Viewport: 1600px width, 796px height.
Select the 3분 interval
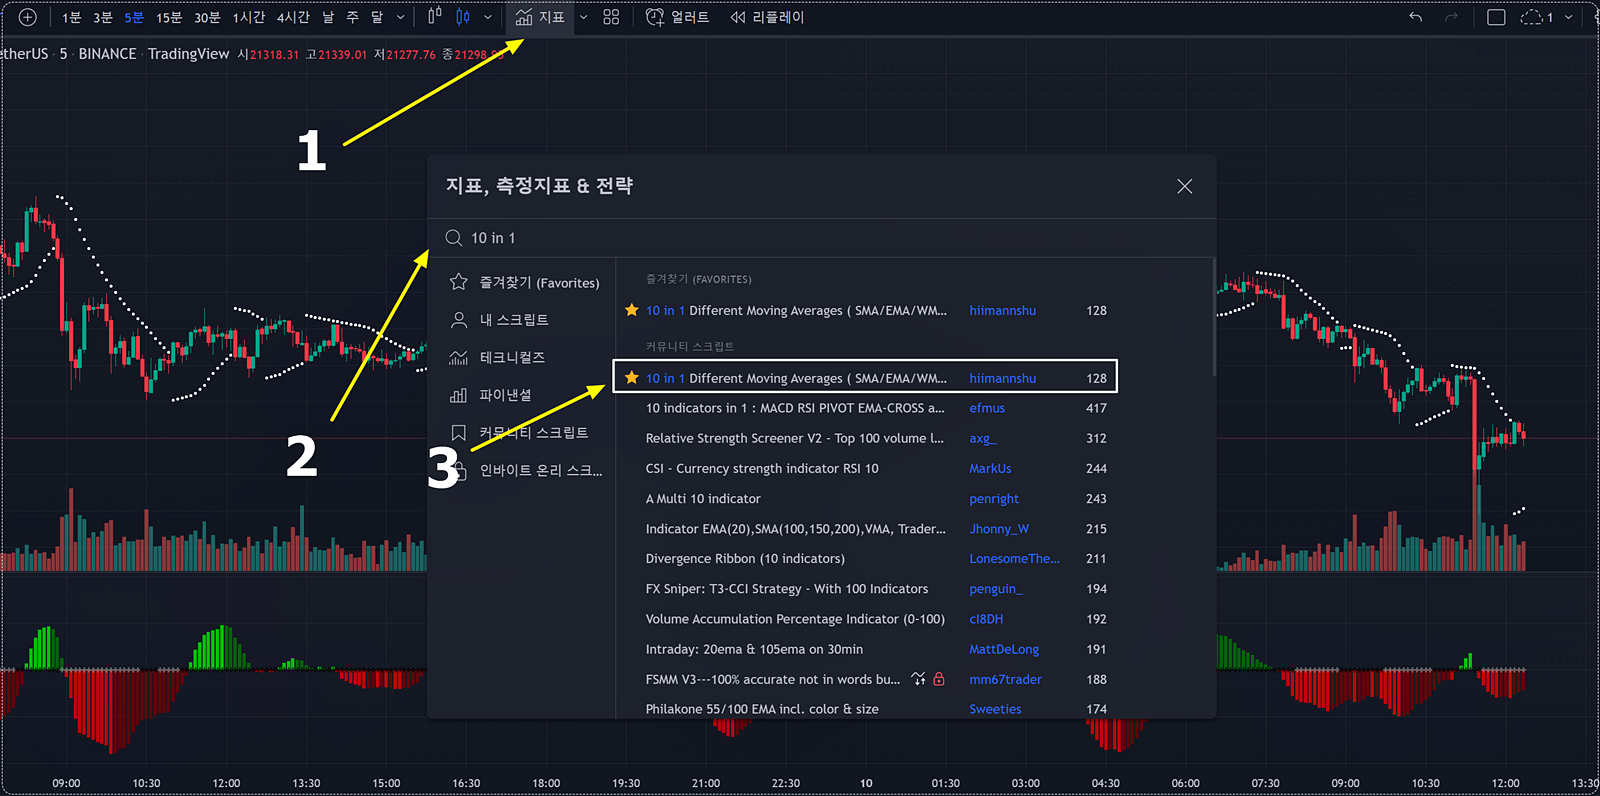(x=103, y=17)
